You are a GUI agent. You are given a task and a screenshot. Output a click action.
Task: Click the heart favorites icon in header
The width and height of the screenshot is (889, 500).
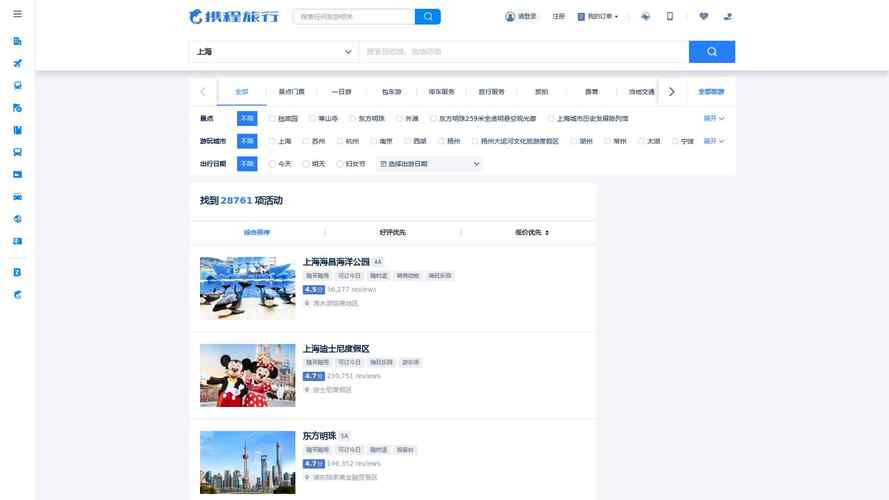coord(704,16)
